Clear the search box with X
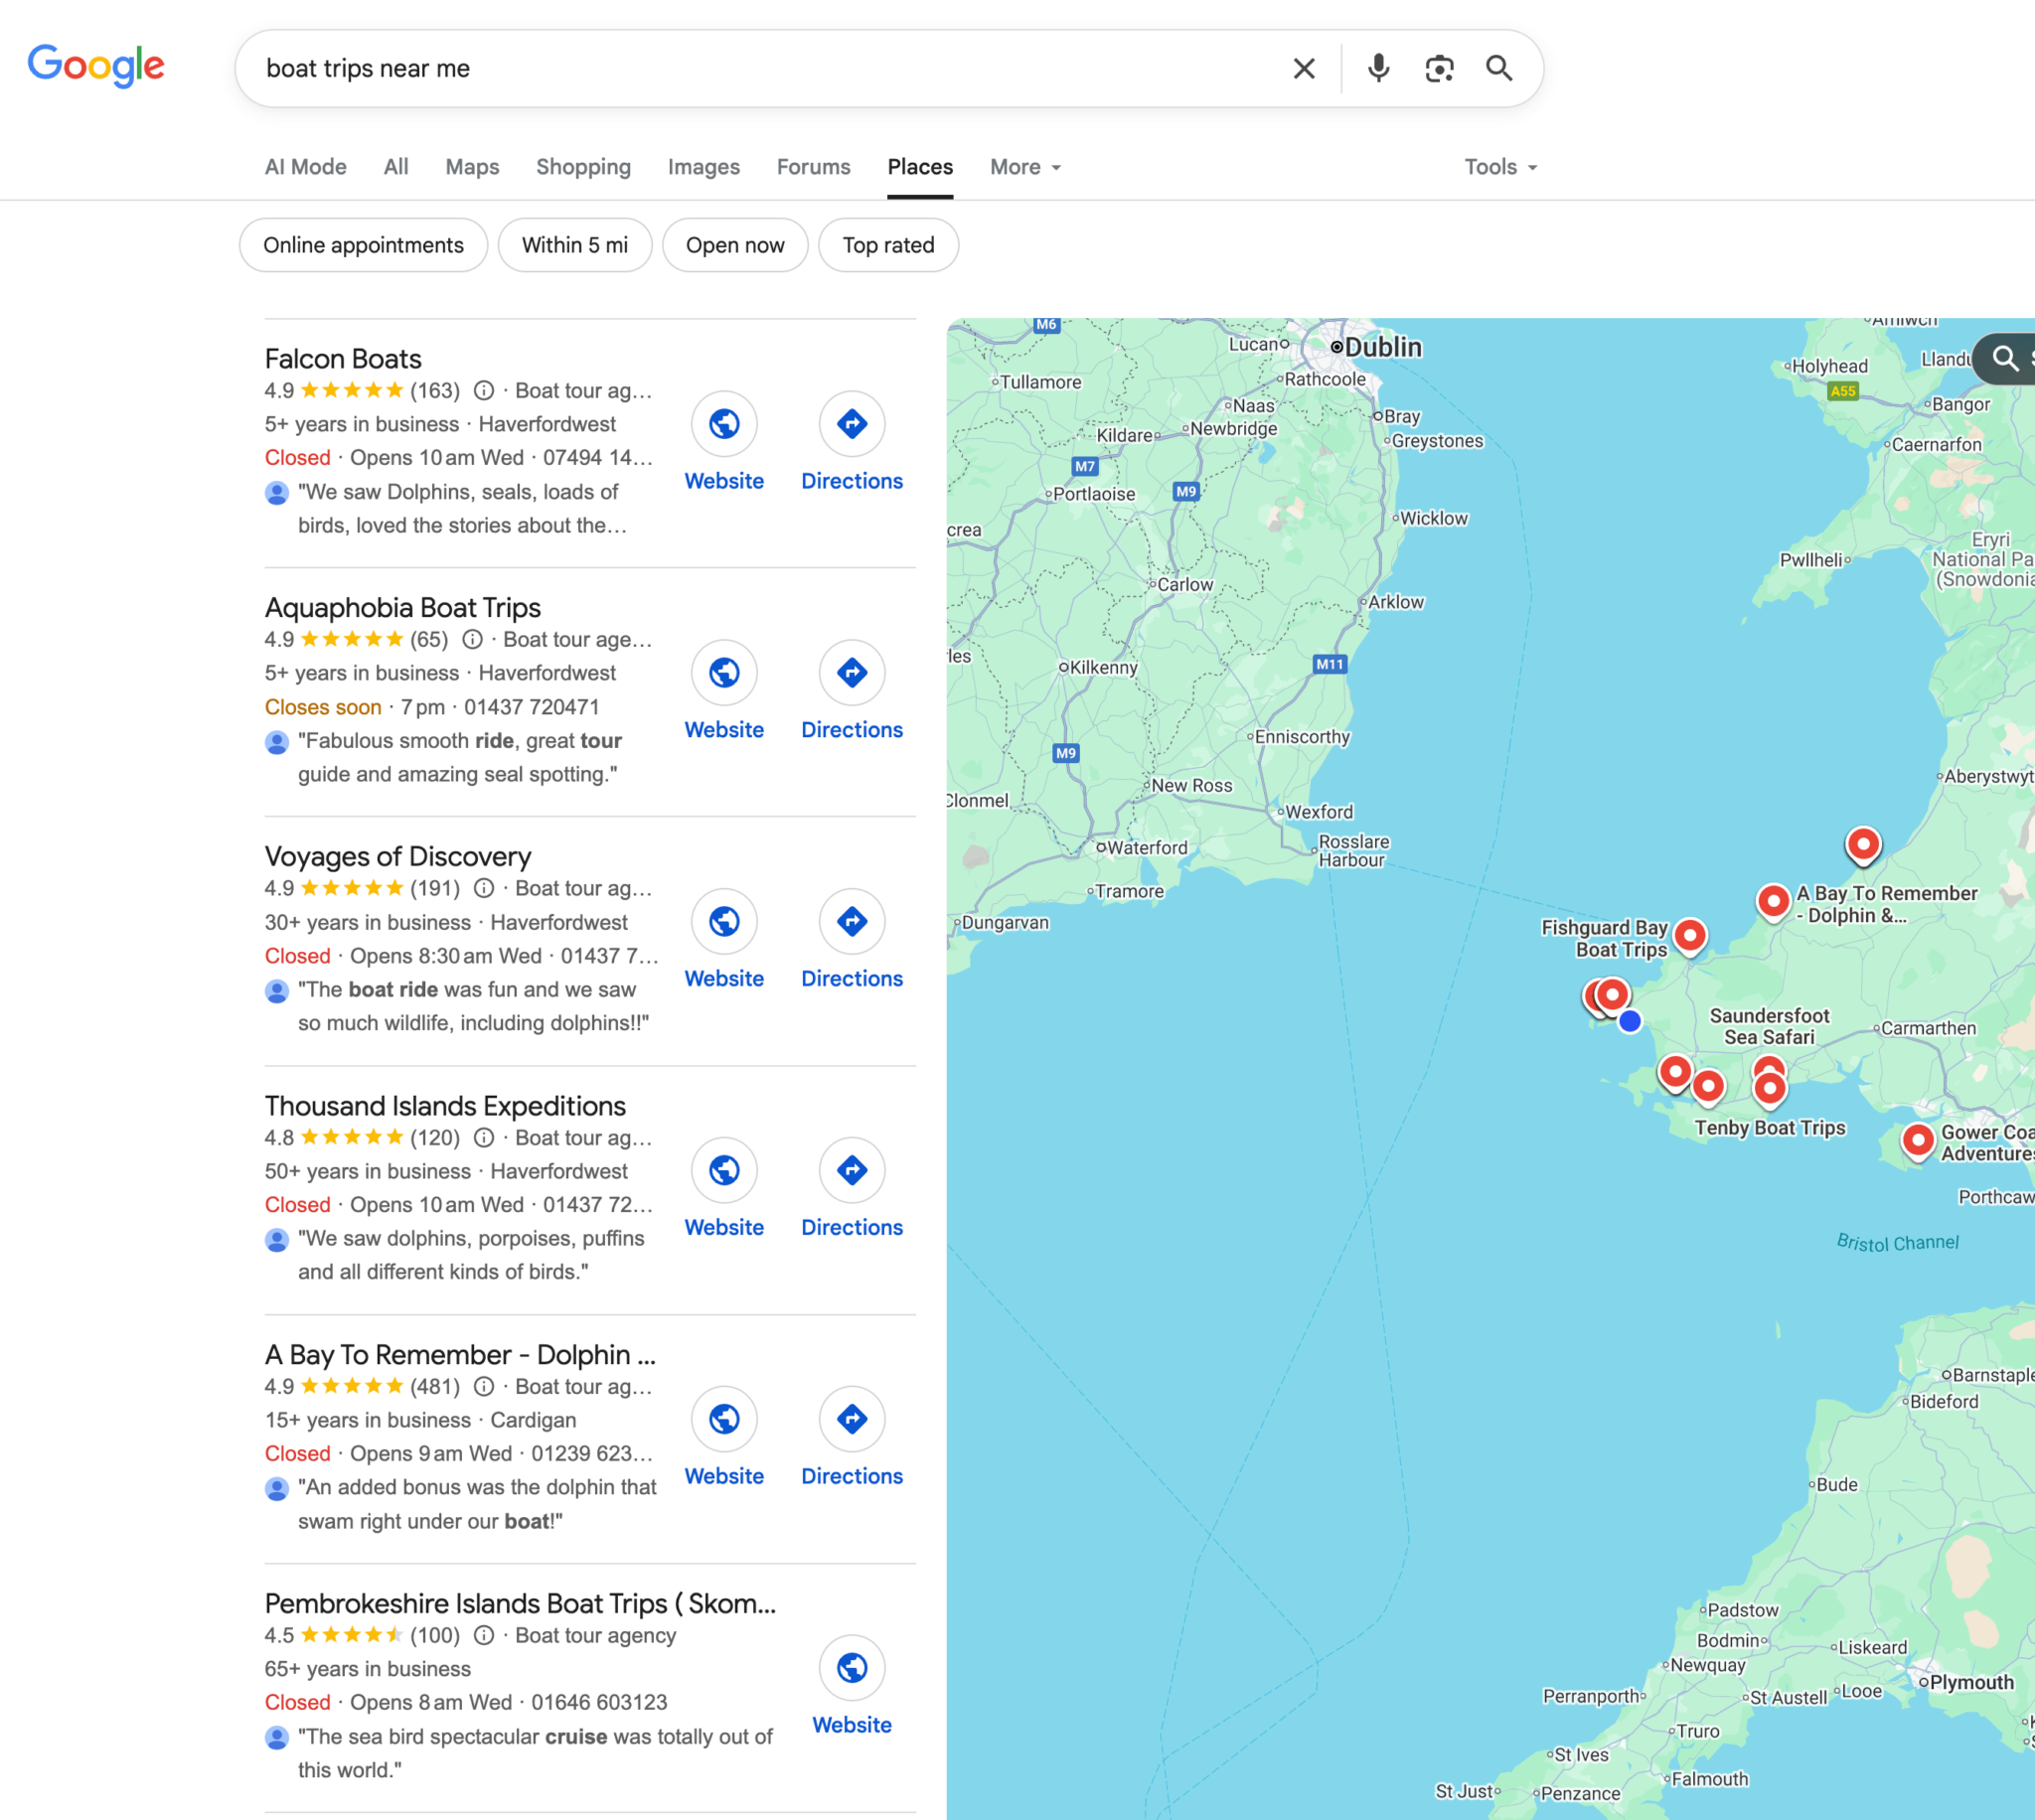The width and height of the screenshot is (2035, 1820). [1303, 68]
